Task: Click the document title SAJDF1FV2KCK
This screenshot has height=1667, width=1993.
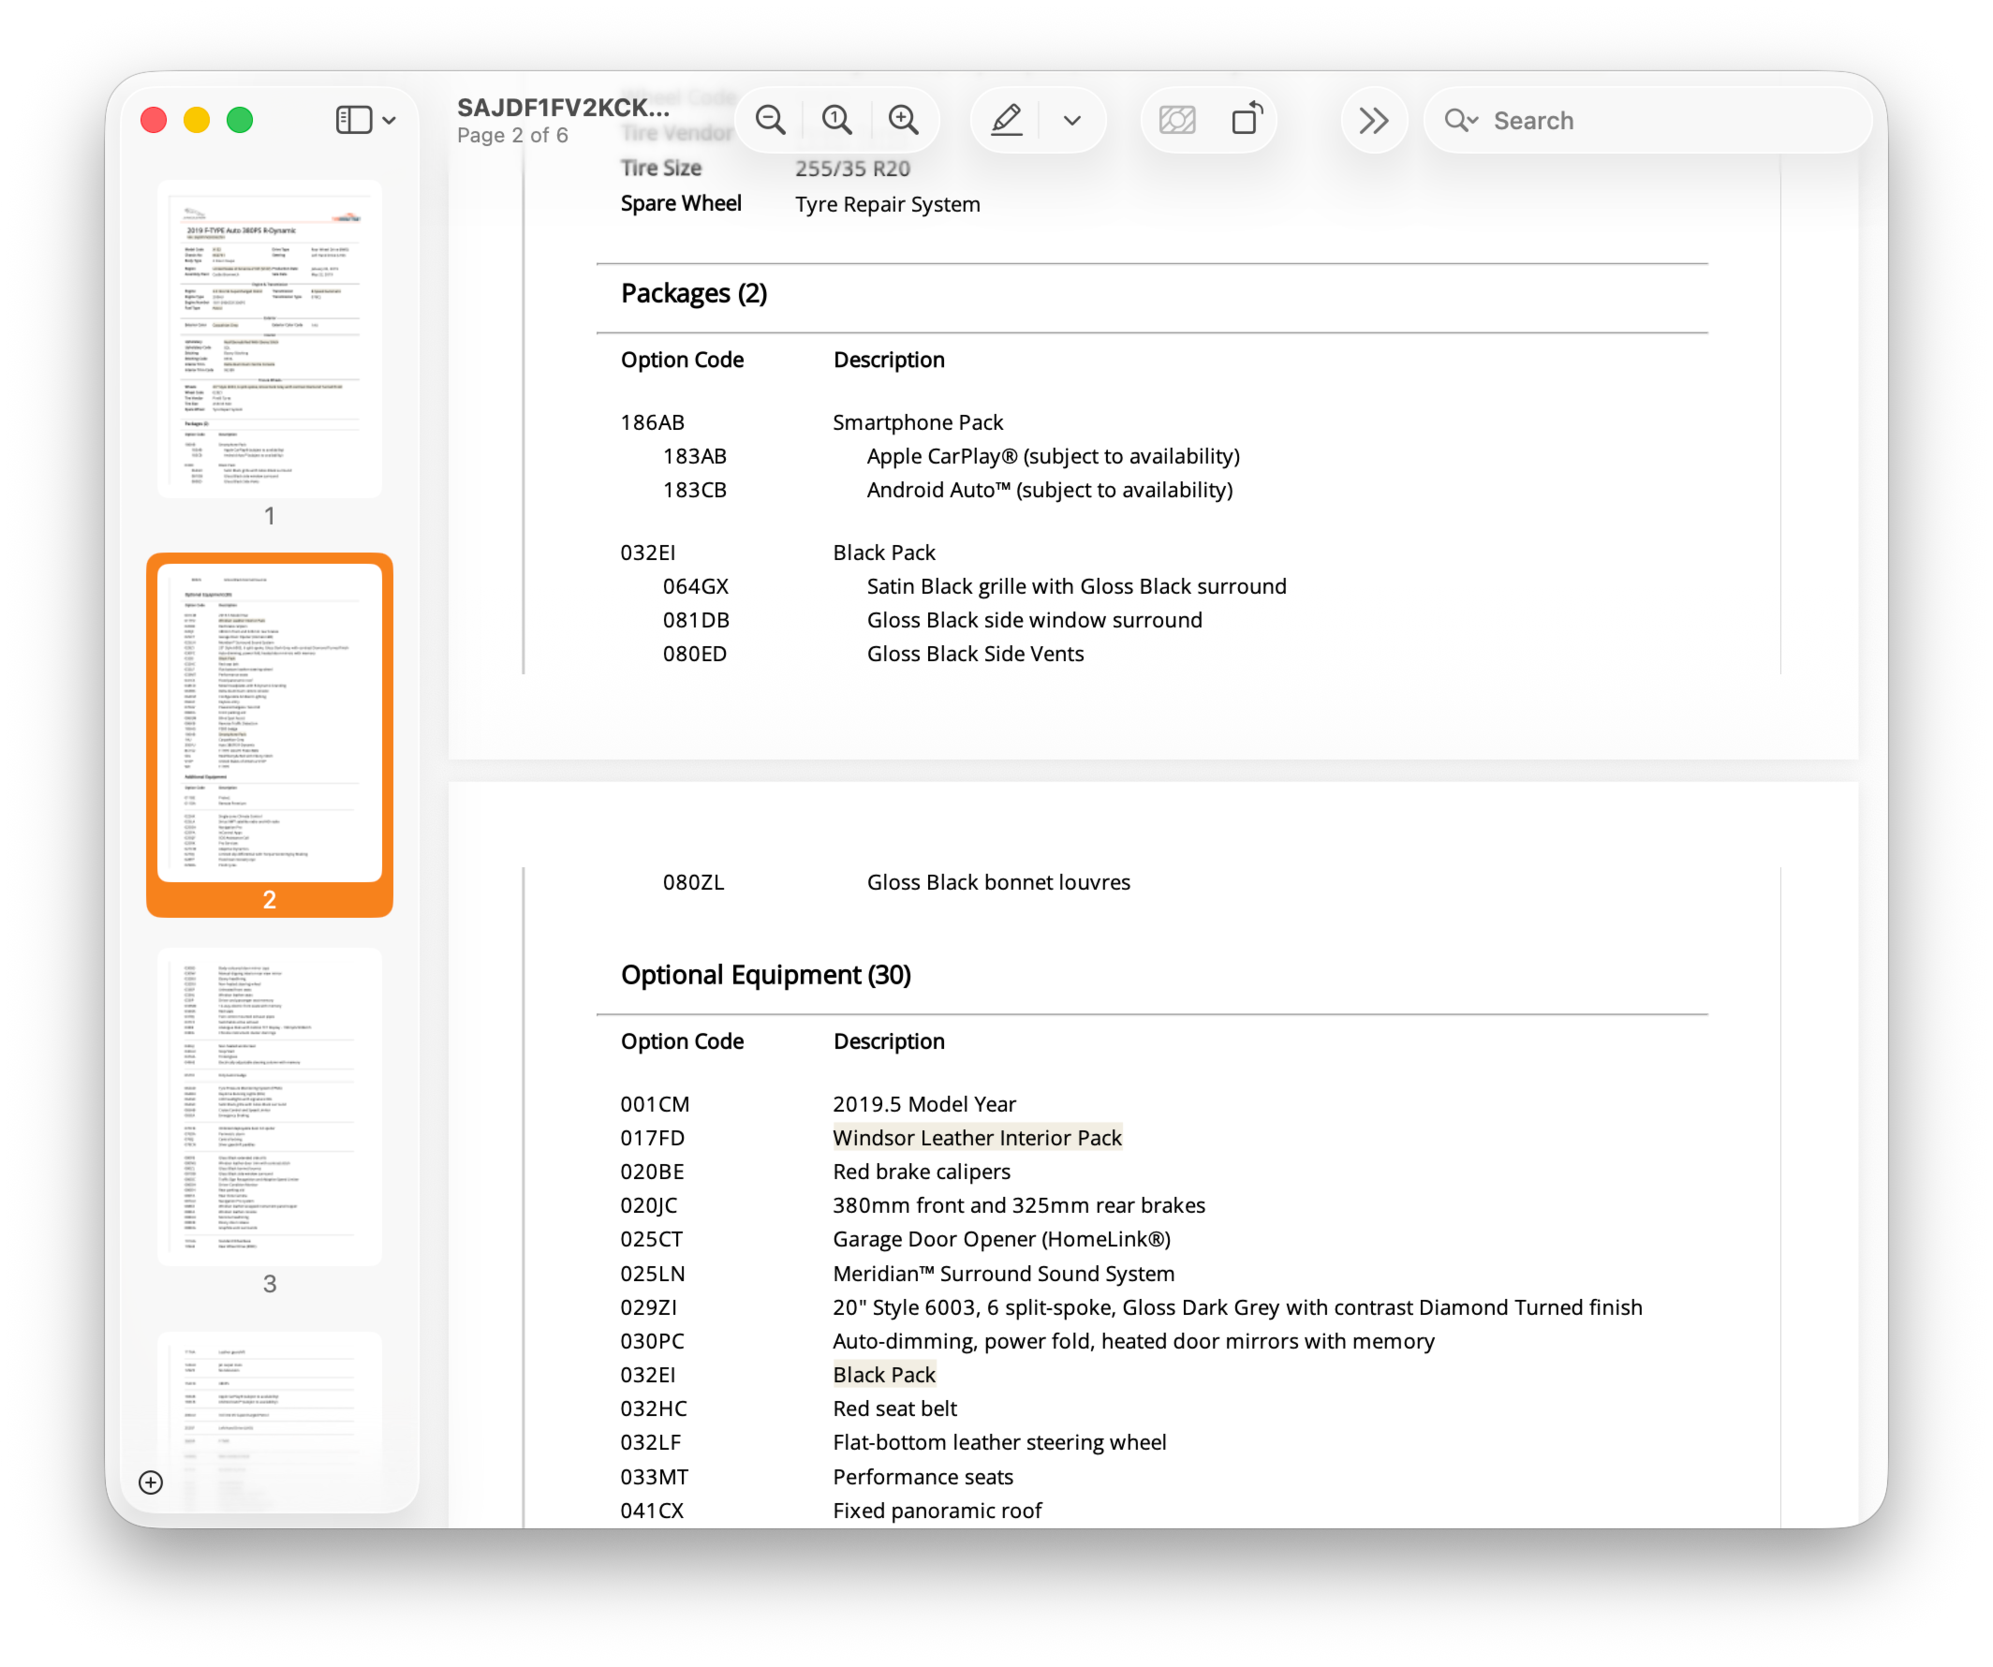Action: tap(563, 107)
